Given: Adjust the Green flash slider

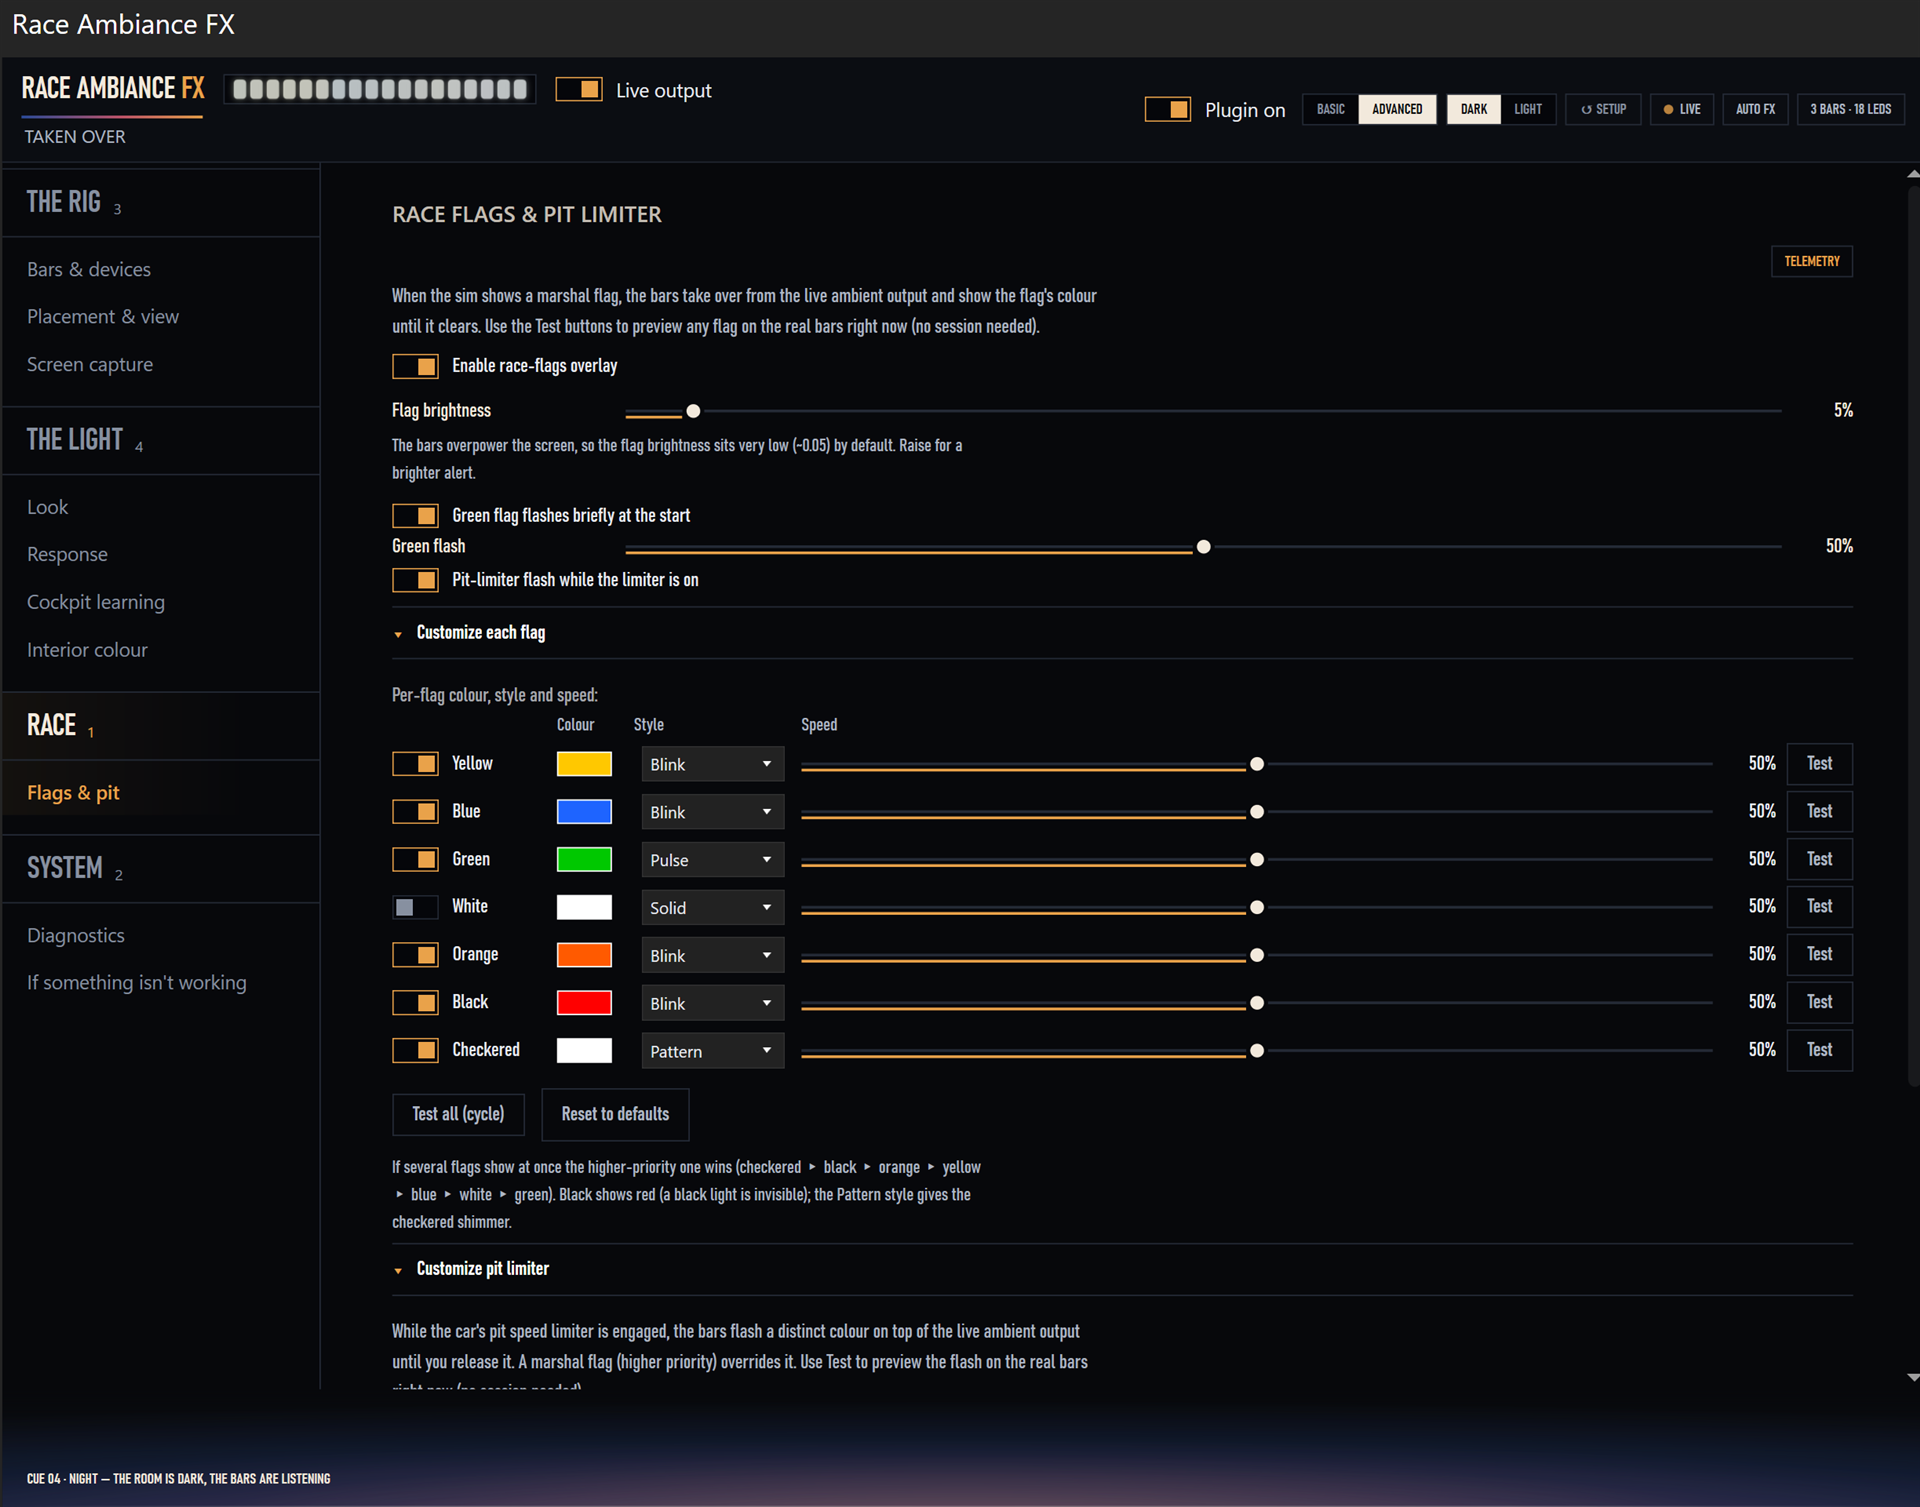Looking at the screenshot, I should click(x=1203, y=547).
